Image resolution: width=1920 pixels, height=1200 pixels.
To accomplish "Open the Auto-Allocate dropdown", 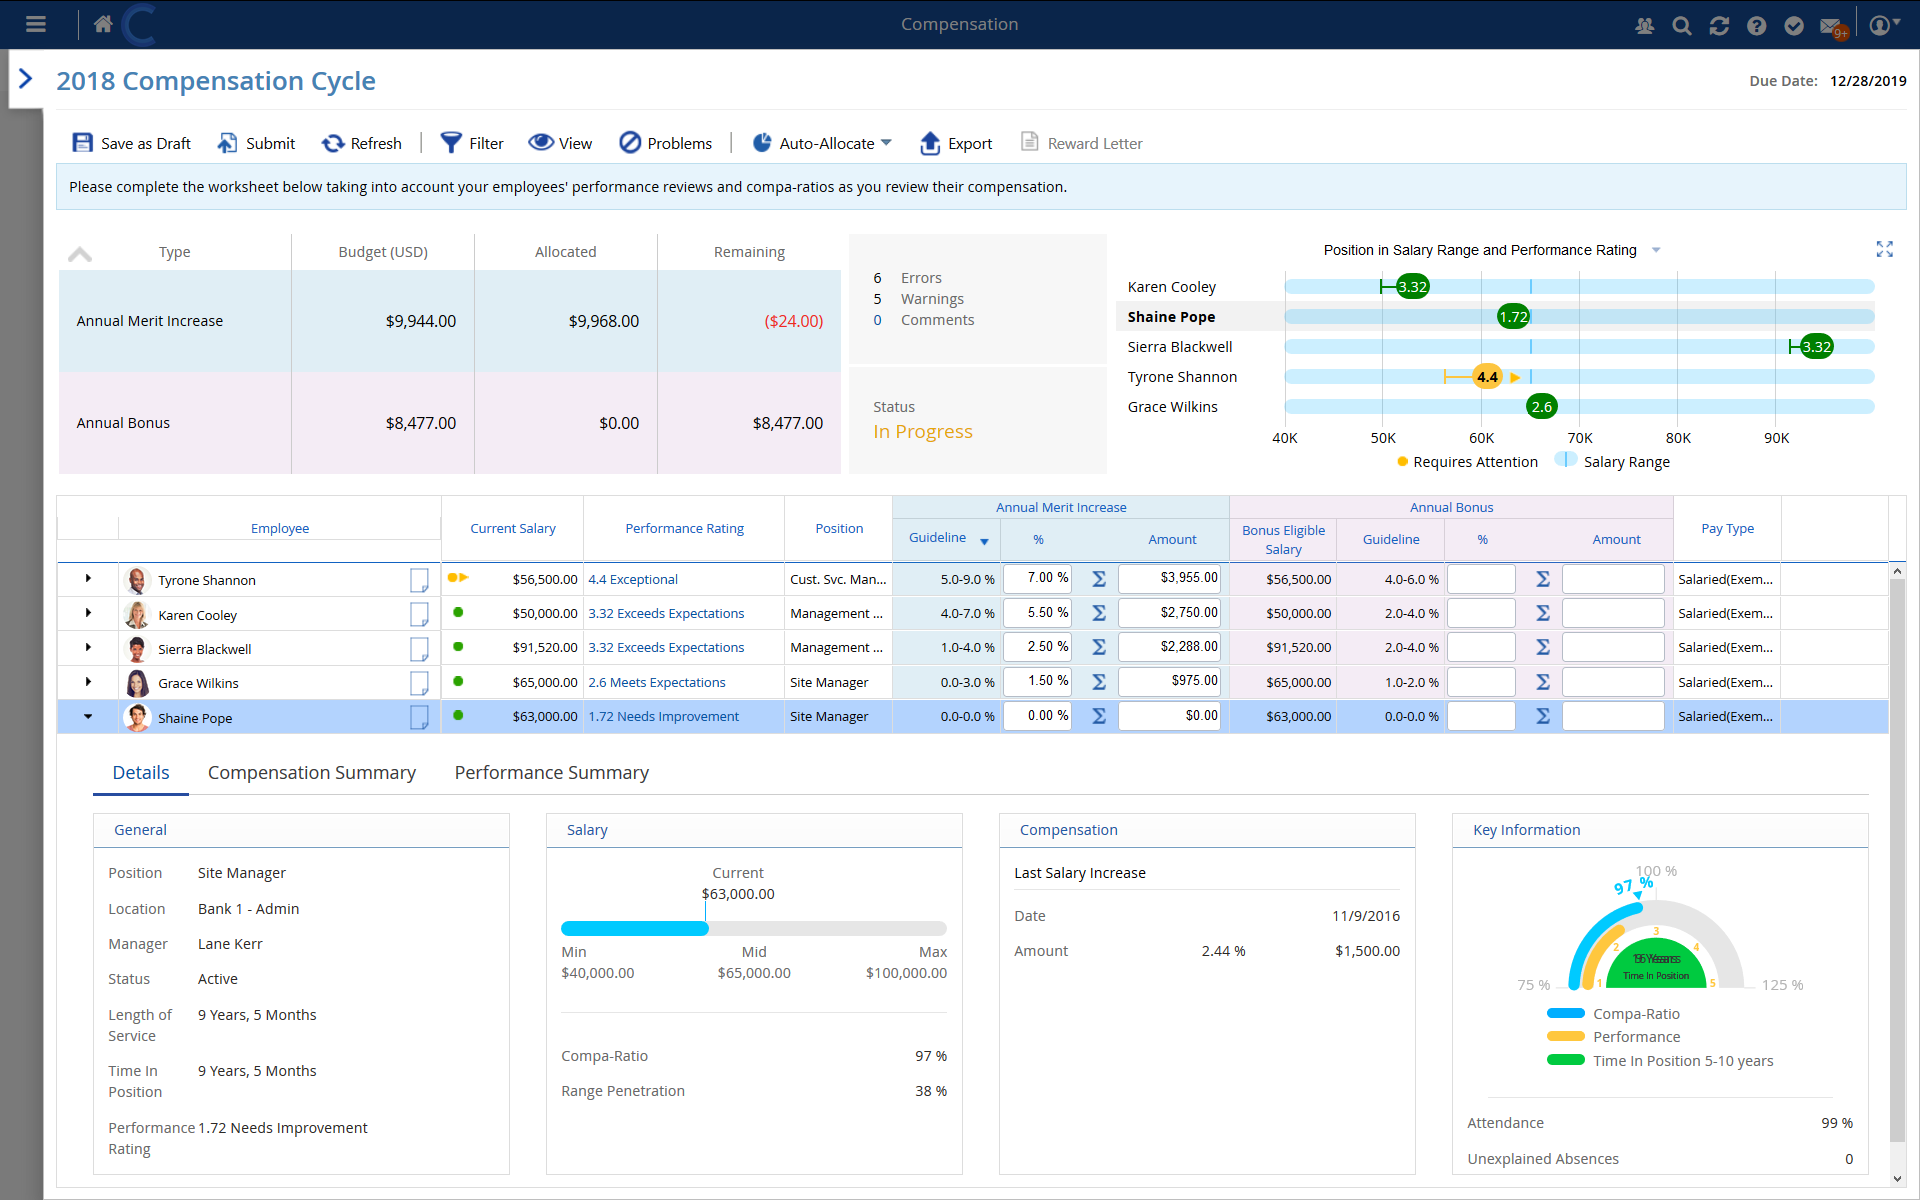I will (x=888, y=142).
